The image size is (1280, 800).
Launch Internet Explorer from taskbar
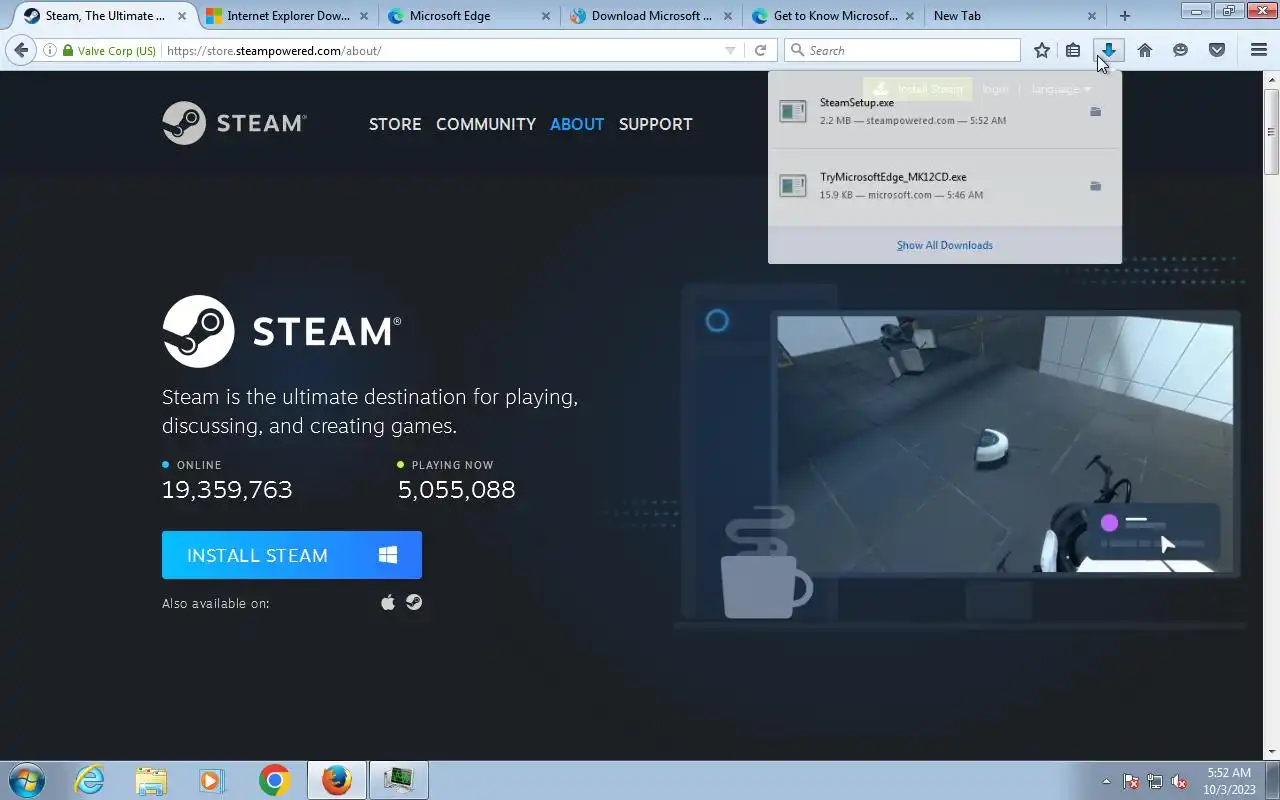tap(90, 780)
